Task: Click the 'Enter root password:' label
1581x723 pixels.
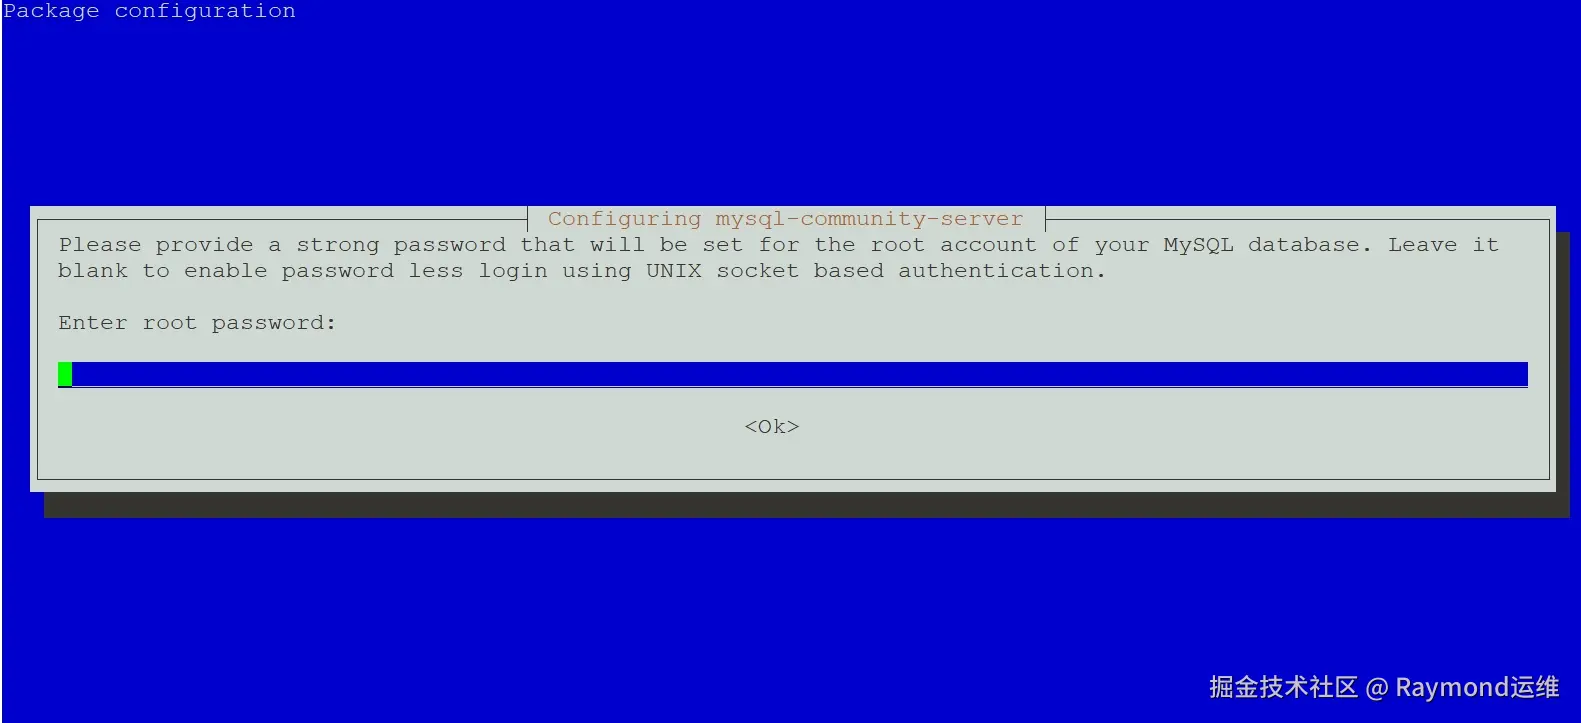Action: coord(197,323)
